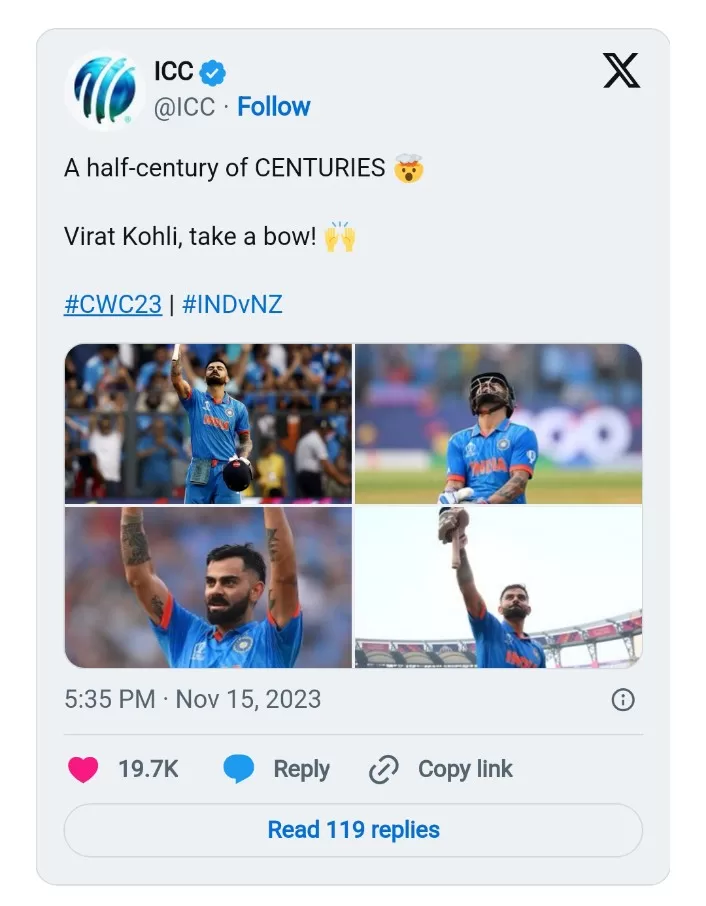Viewport: 706px width, 906px height.
Task: Open the X logo in the corner
Action: pos(621,71)
